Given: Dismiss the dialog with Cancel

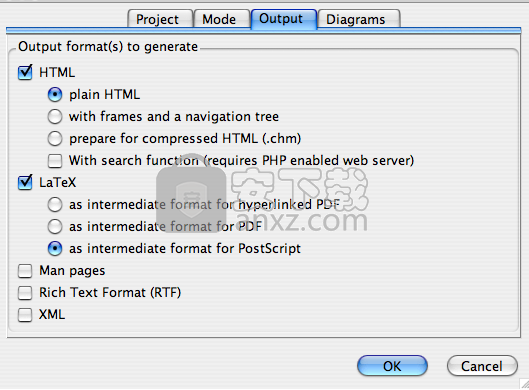Looking at the screenshot, I should click(482, 366).
